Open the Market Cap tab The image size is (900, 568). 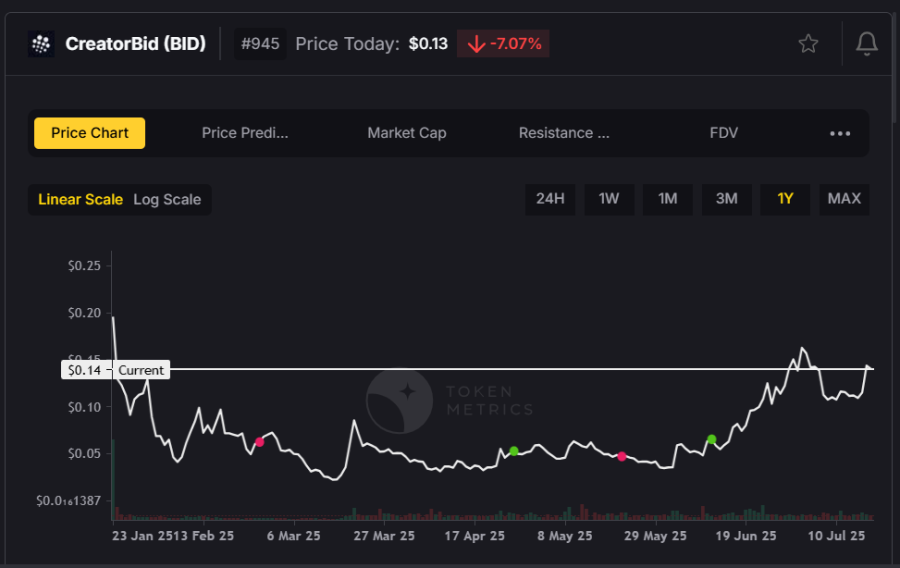(406, 133)
